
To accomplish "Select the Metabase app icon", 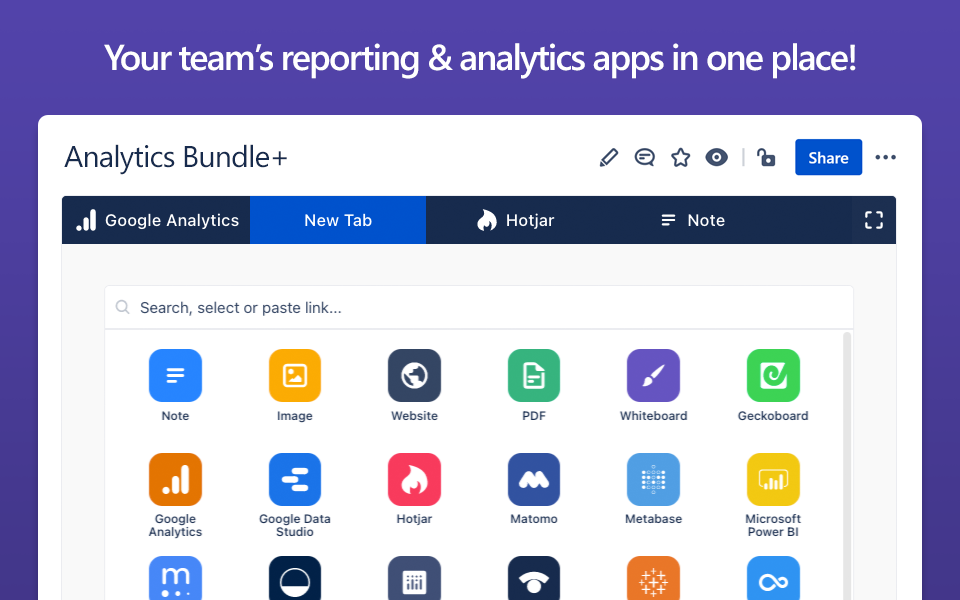I will coord(653,479).
